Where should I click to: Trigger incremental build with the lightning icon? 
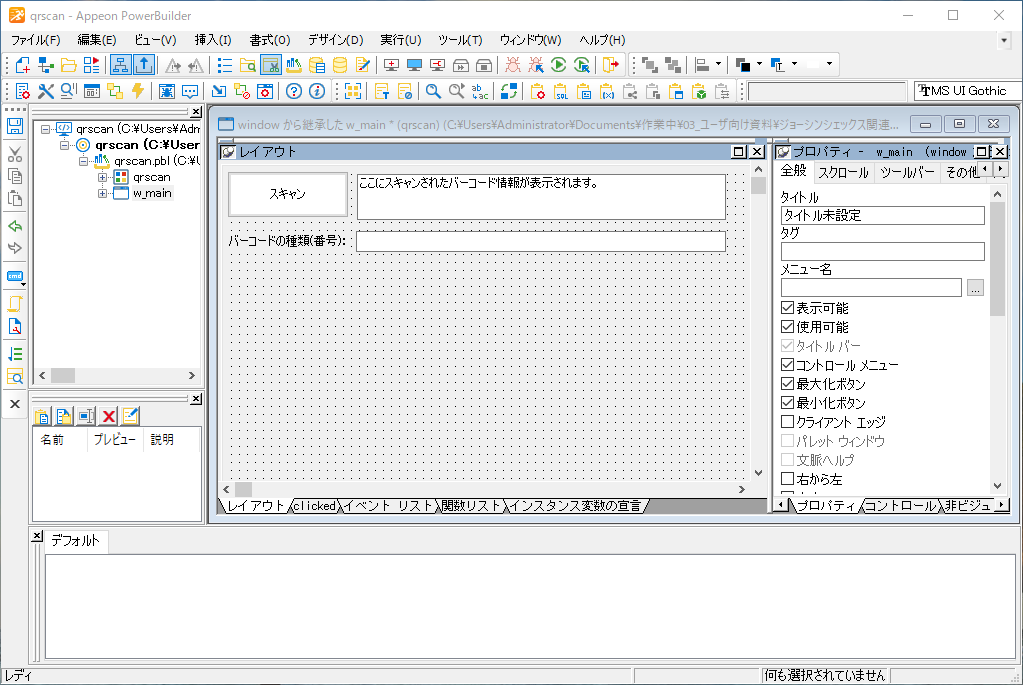coord(136,91)
